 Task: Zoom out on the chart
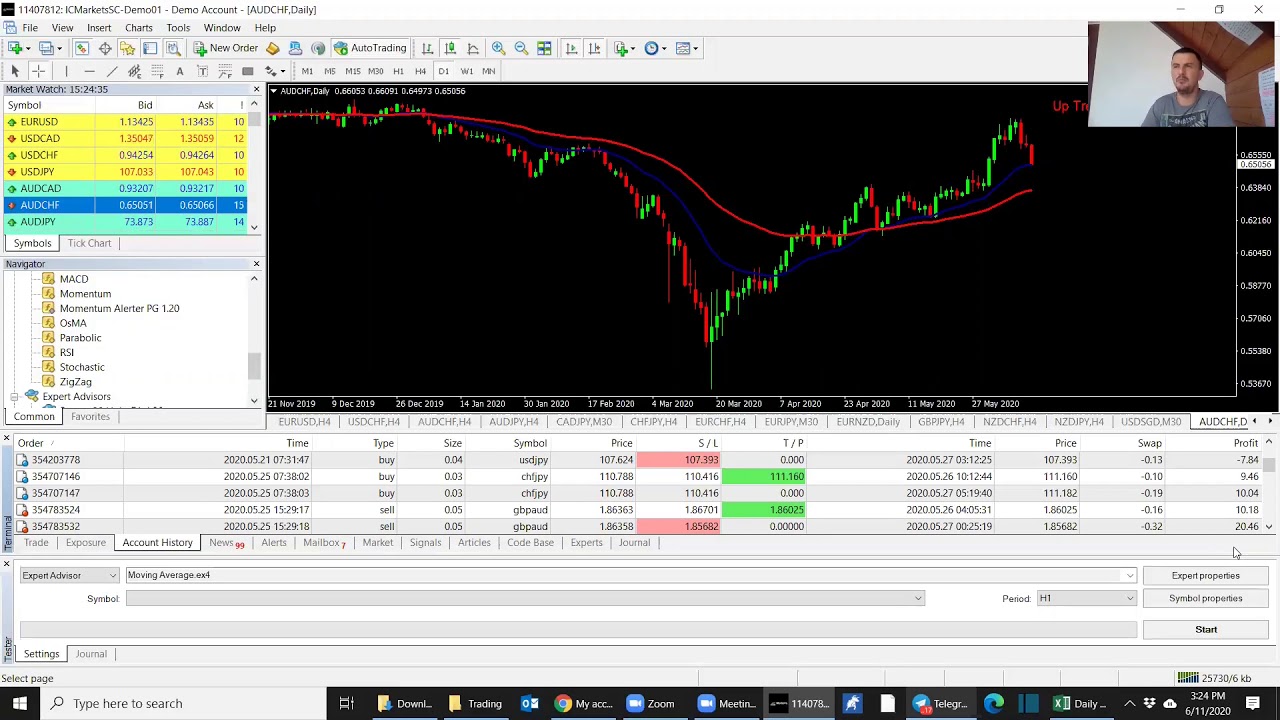(521, 48)
